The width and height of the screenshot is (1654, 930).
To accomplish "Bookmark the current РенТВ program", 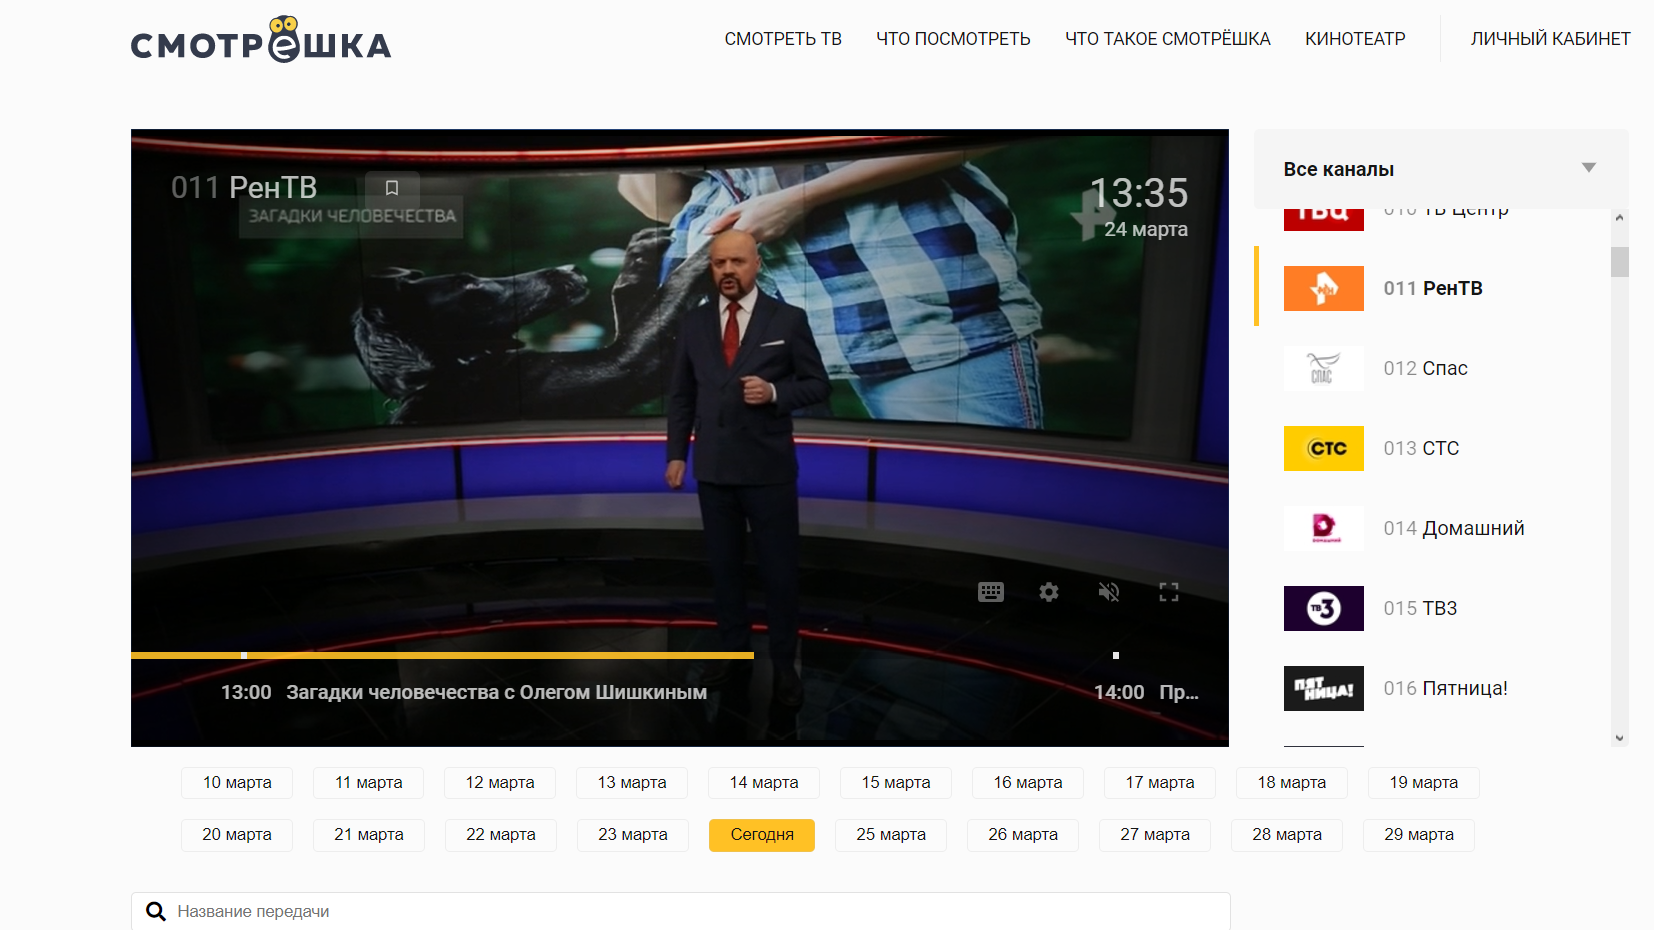I will tap(392, 187).
